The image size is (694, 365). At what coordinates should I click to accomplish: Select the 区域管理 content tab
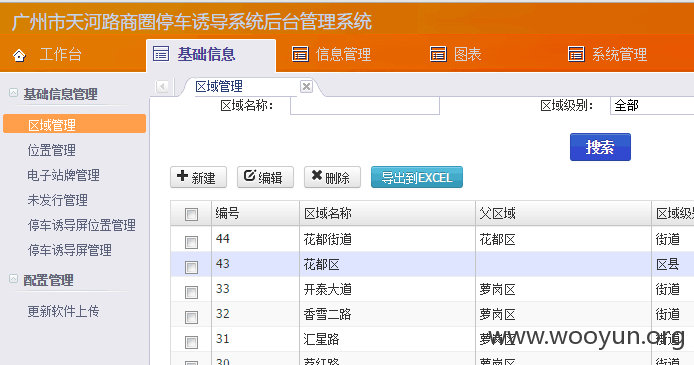(x=219, y=86)
